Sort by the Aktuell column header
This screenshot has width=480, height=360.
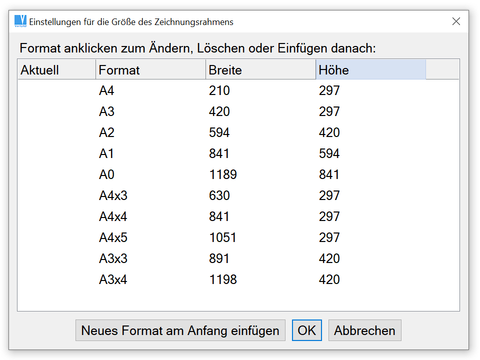57,70
